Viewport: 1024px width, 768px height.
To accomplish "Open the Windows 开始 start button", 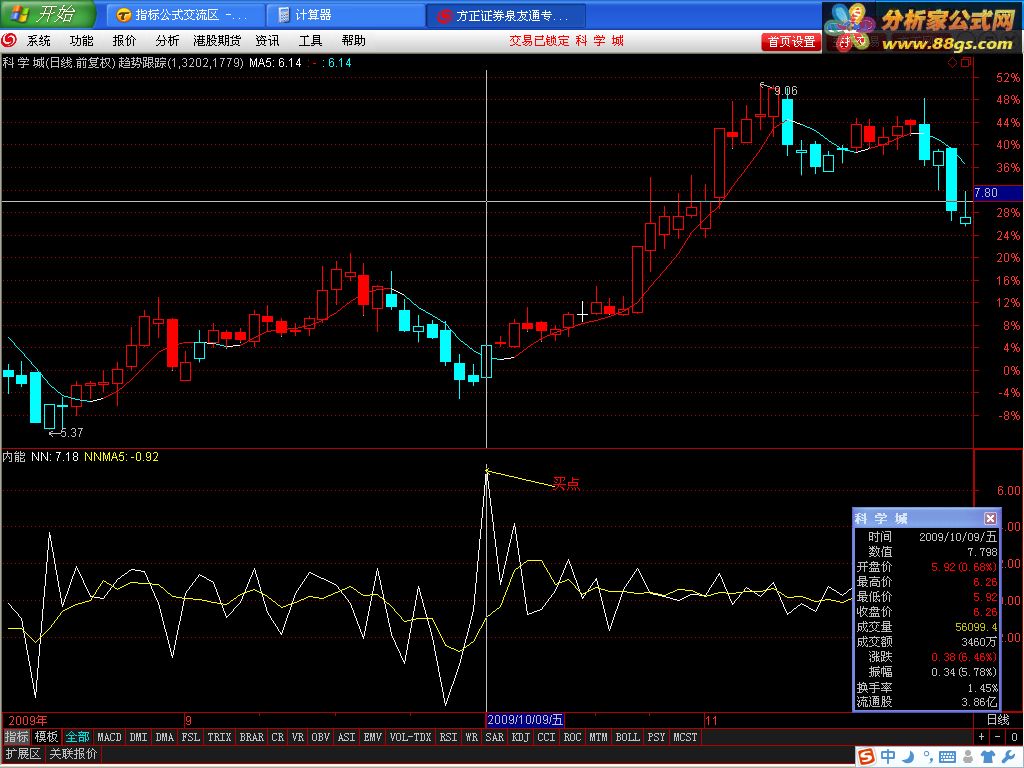I will [47, 14].
